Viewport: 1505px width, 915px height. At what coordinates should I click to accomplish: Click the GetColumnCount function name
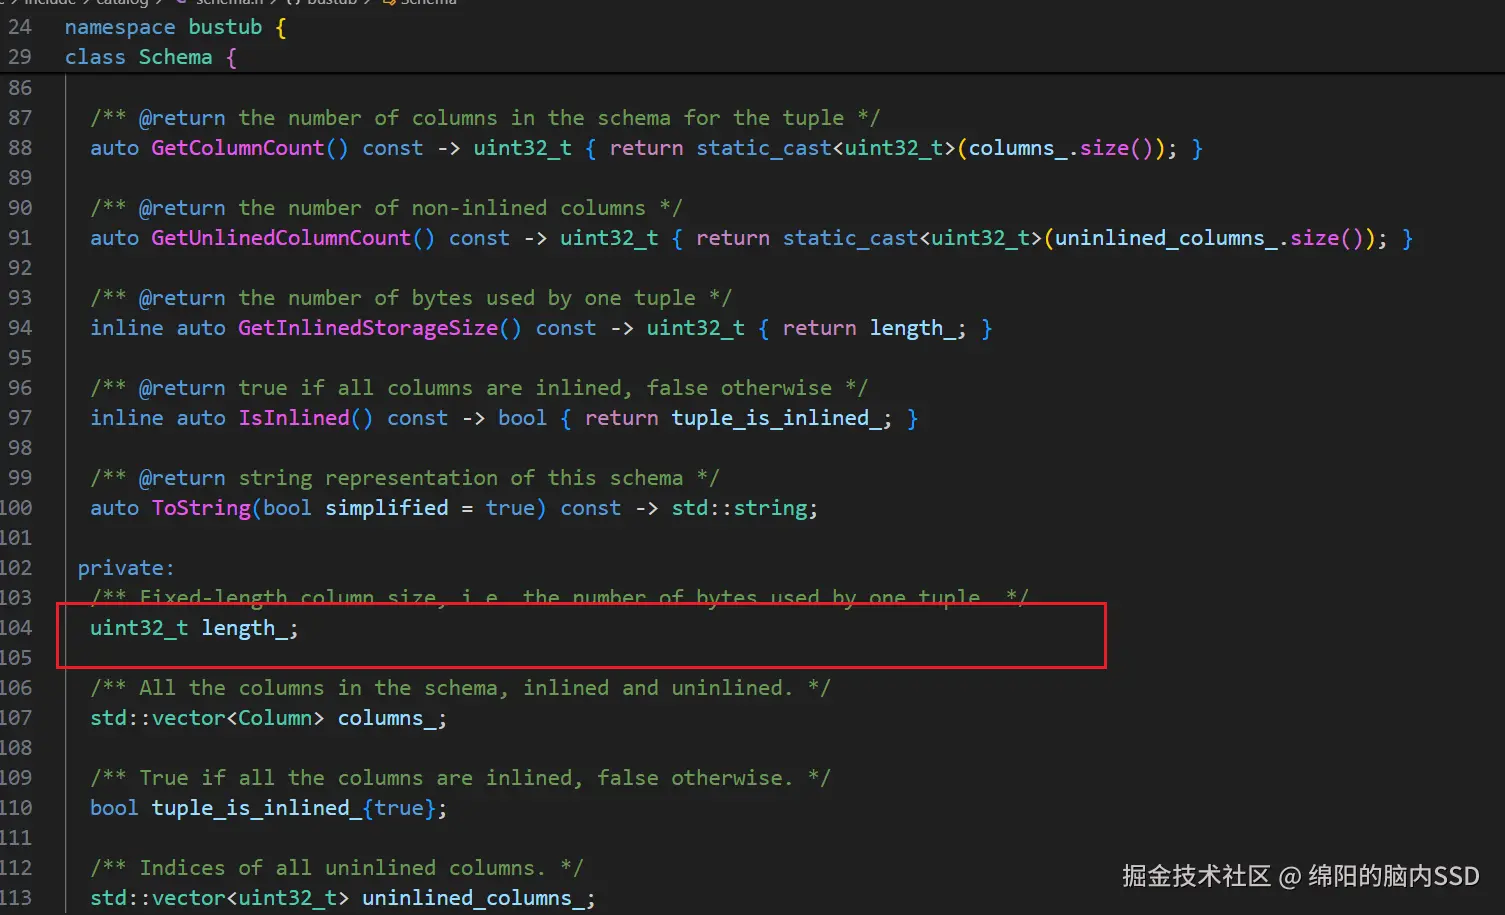pyautogui.click(x=238, y=148)
